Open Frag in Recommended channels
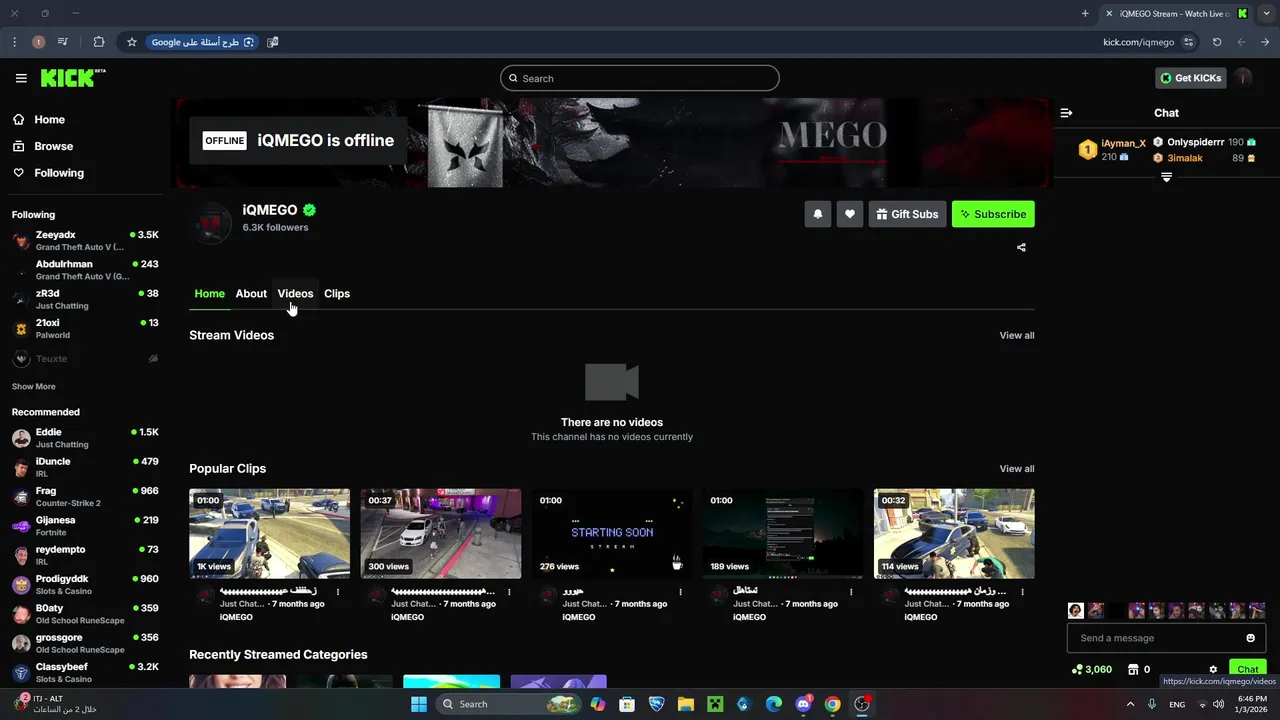Image resolution: width=1280 pixels, height=720 pixels. [x=85, y=497]
